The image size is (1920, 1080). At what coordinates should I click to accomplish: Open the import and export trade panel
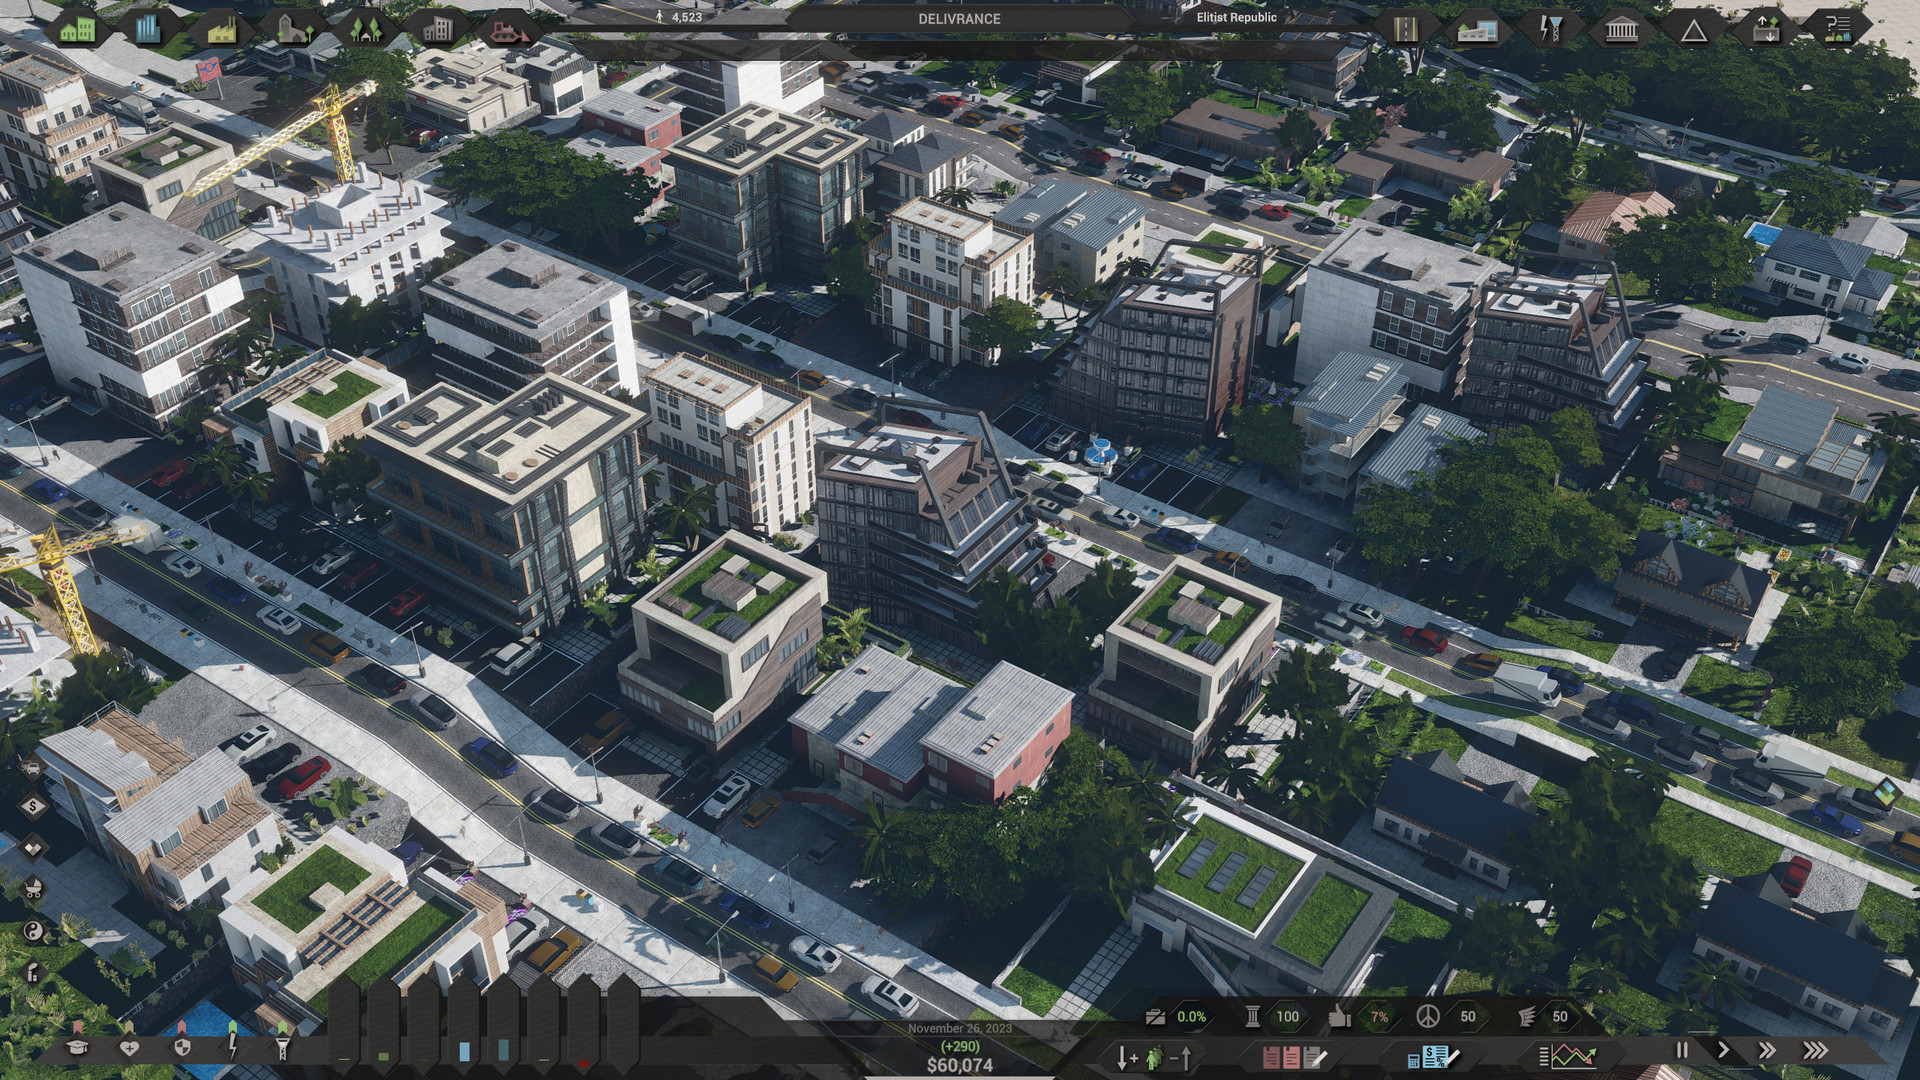pyautogui.click(x=1766, y=29)
